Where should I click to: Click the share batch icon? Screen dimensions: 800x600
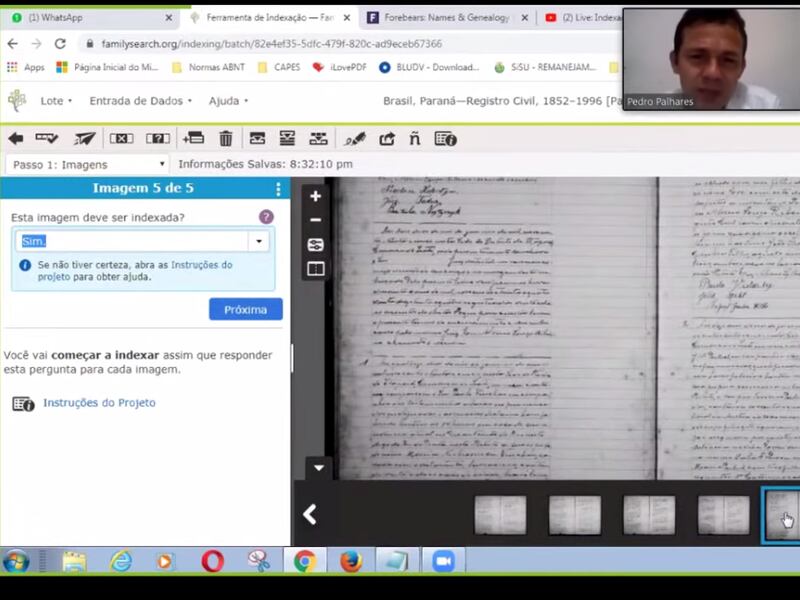coord(387,139)
